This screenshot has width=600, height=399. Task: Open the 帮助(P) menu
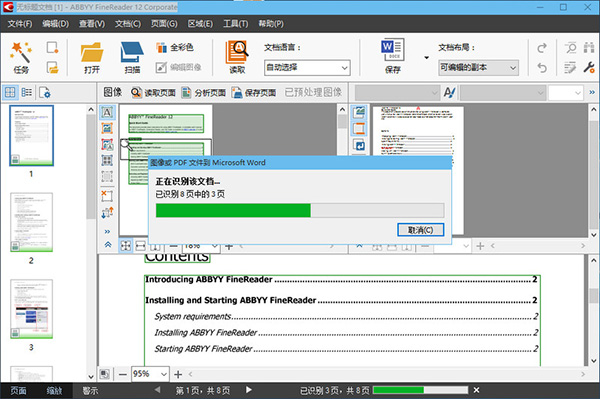[271, 24]
